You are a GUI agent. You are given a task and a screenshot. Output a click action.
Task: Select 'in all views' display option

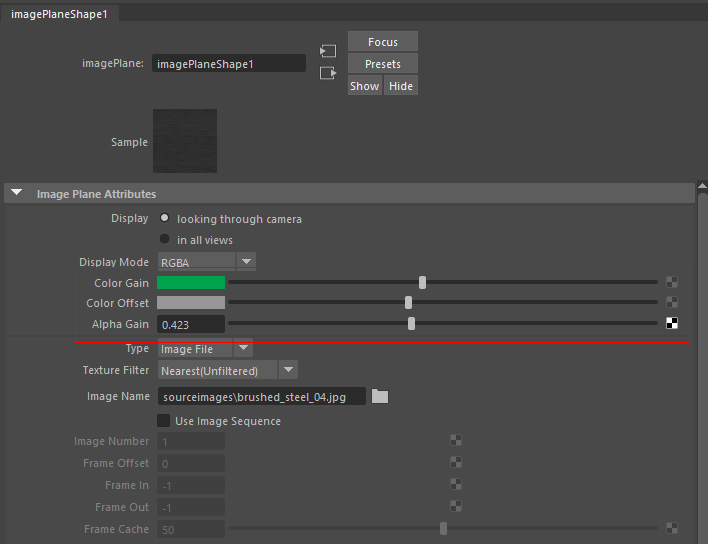pyautogui.click(x=165, y=240)
